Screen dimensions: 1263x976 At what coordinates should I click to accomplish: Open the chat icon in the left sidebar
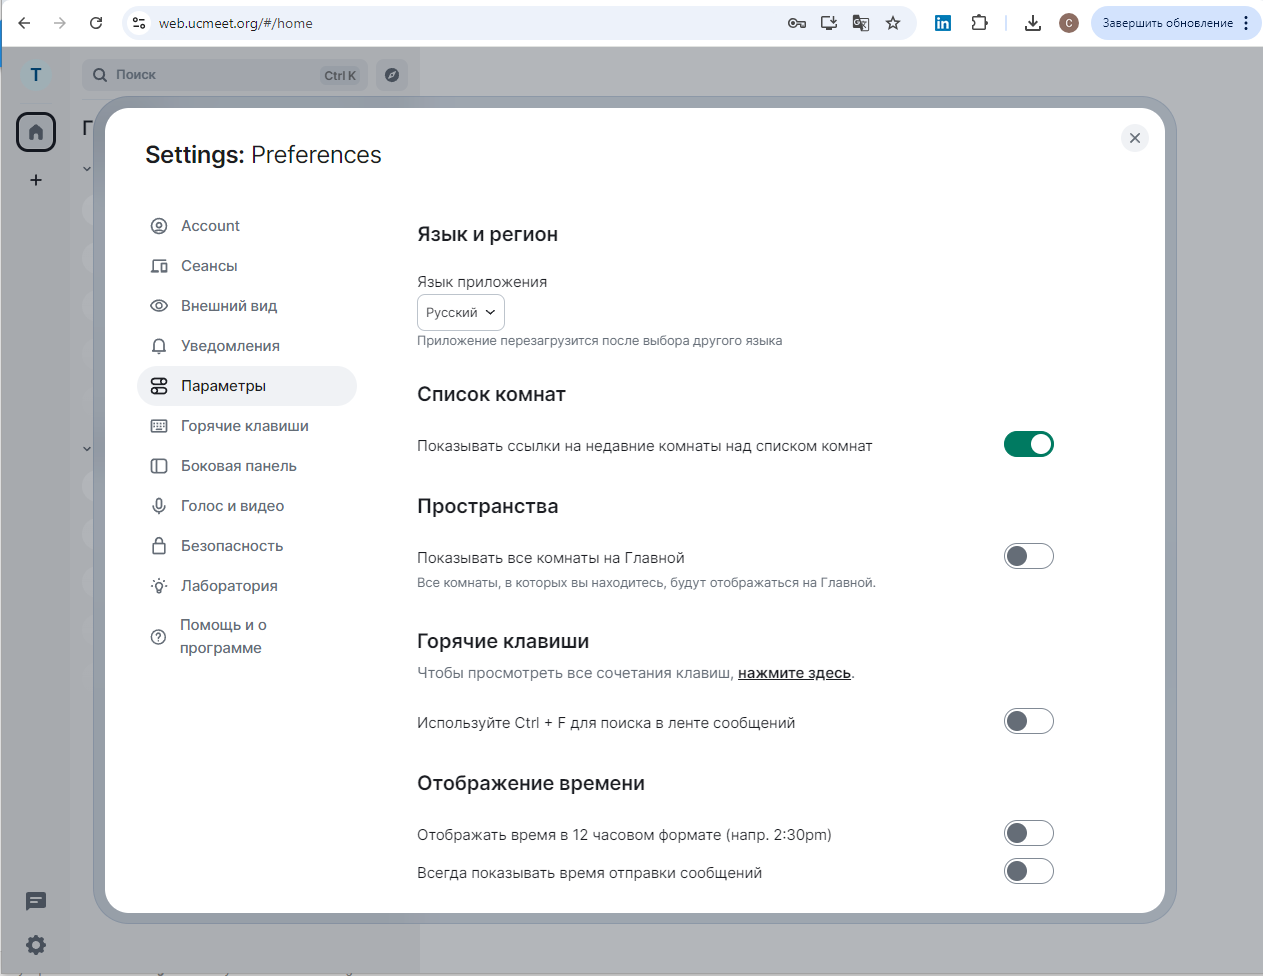(x=35, y=902)
